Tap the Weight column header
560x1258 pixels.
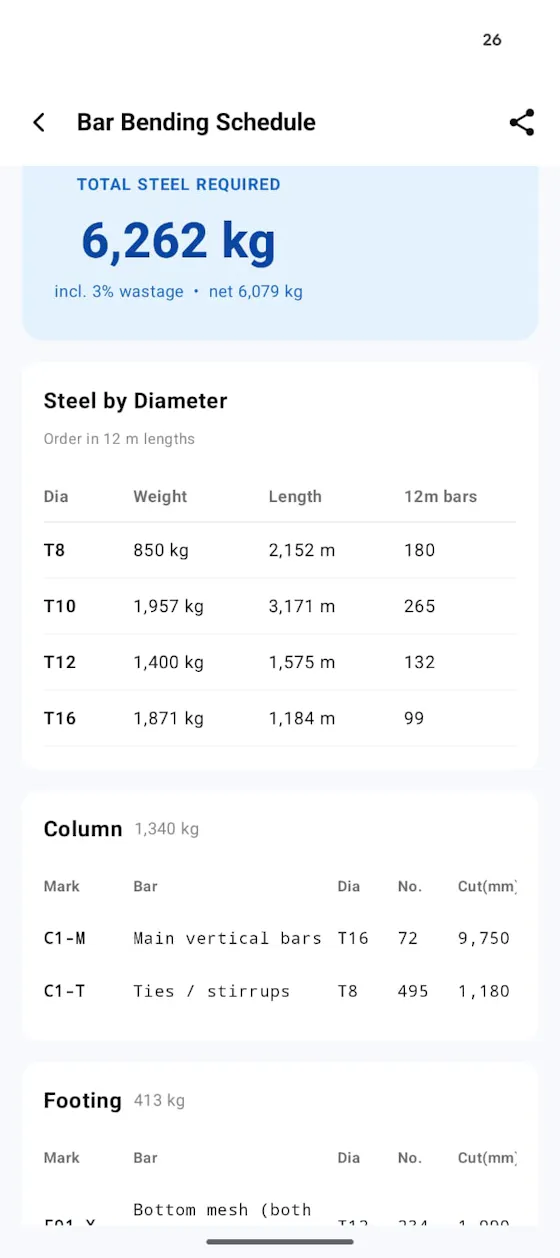[160, 497]
